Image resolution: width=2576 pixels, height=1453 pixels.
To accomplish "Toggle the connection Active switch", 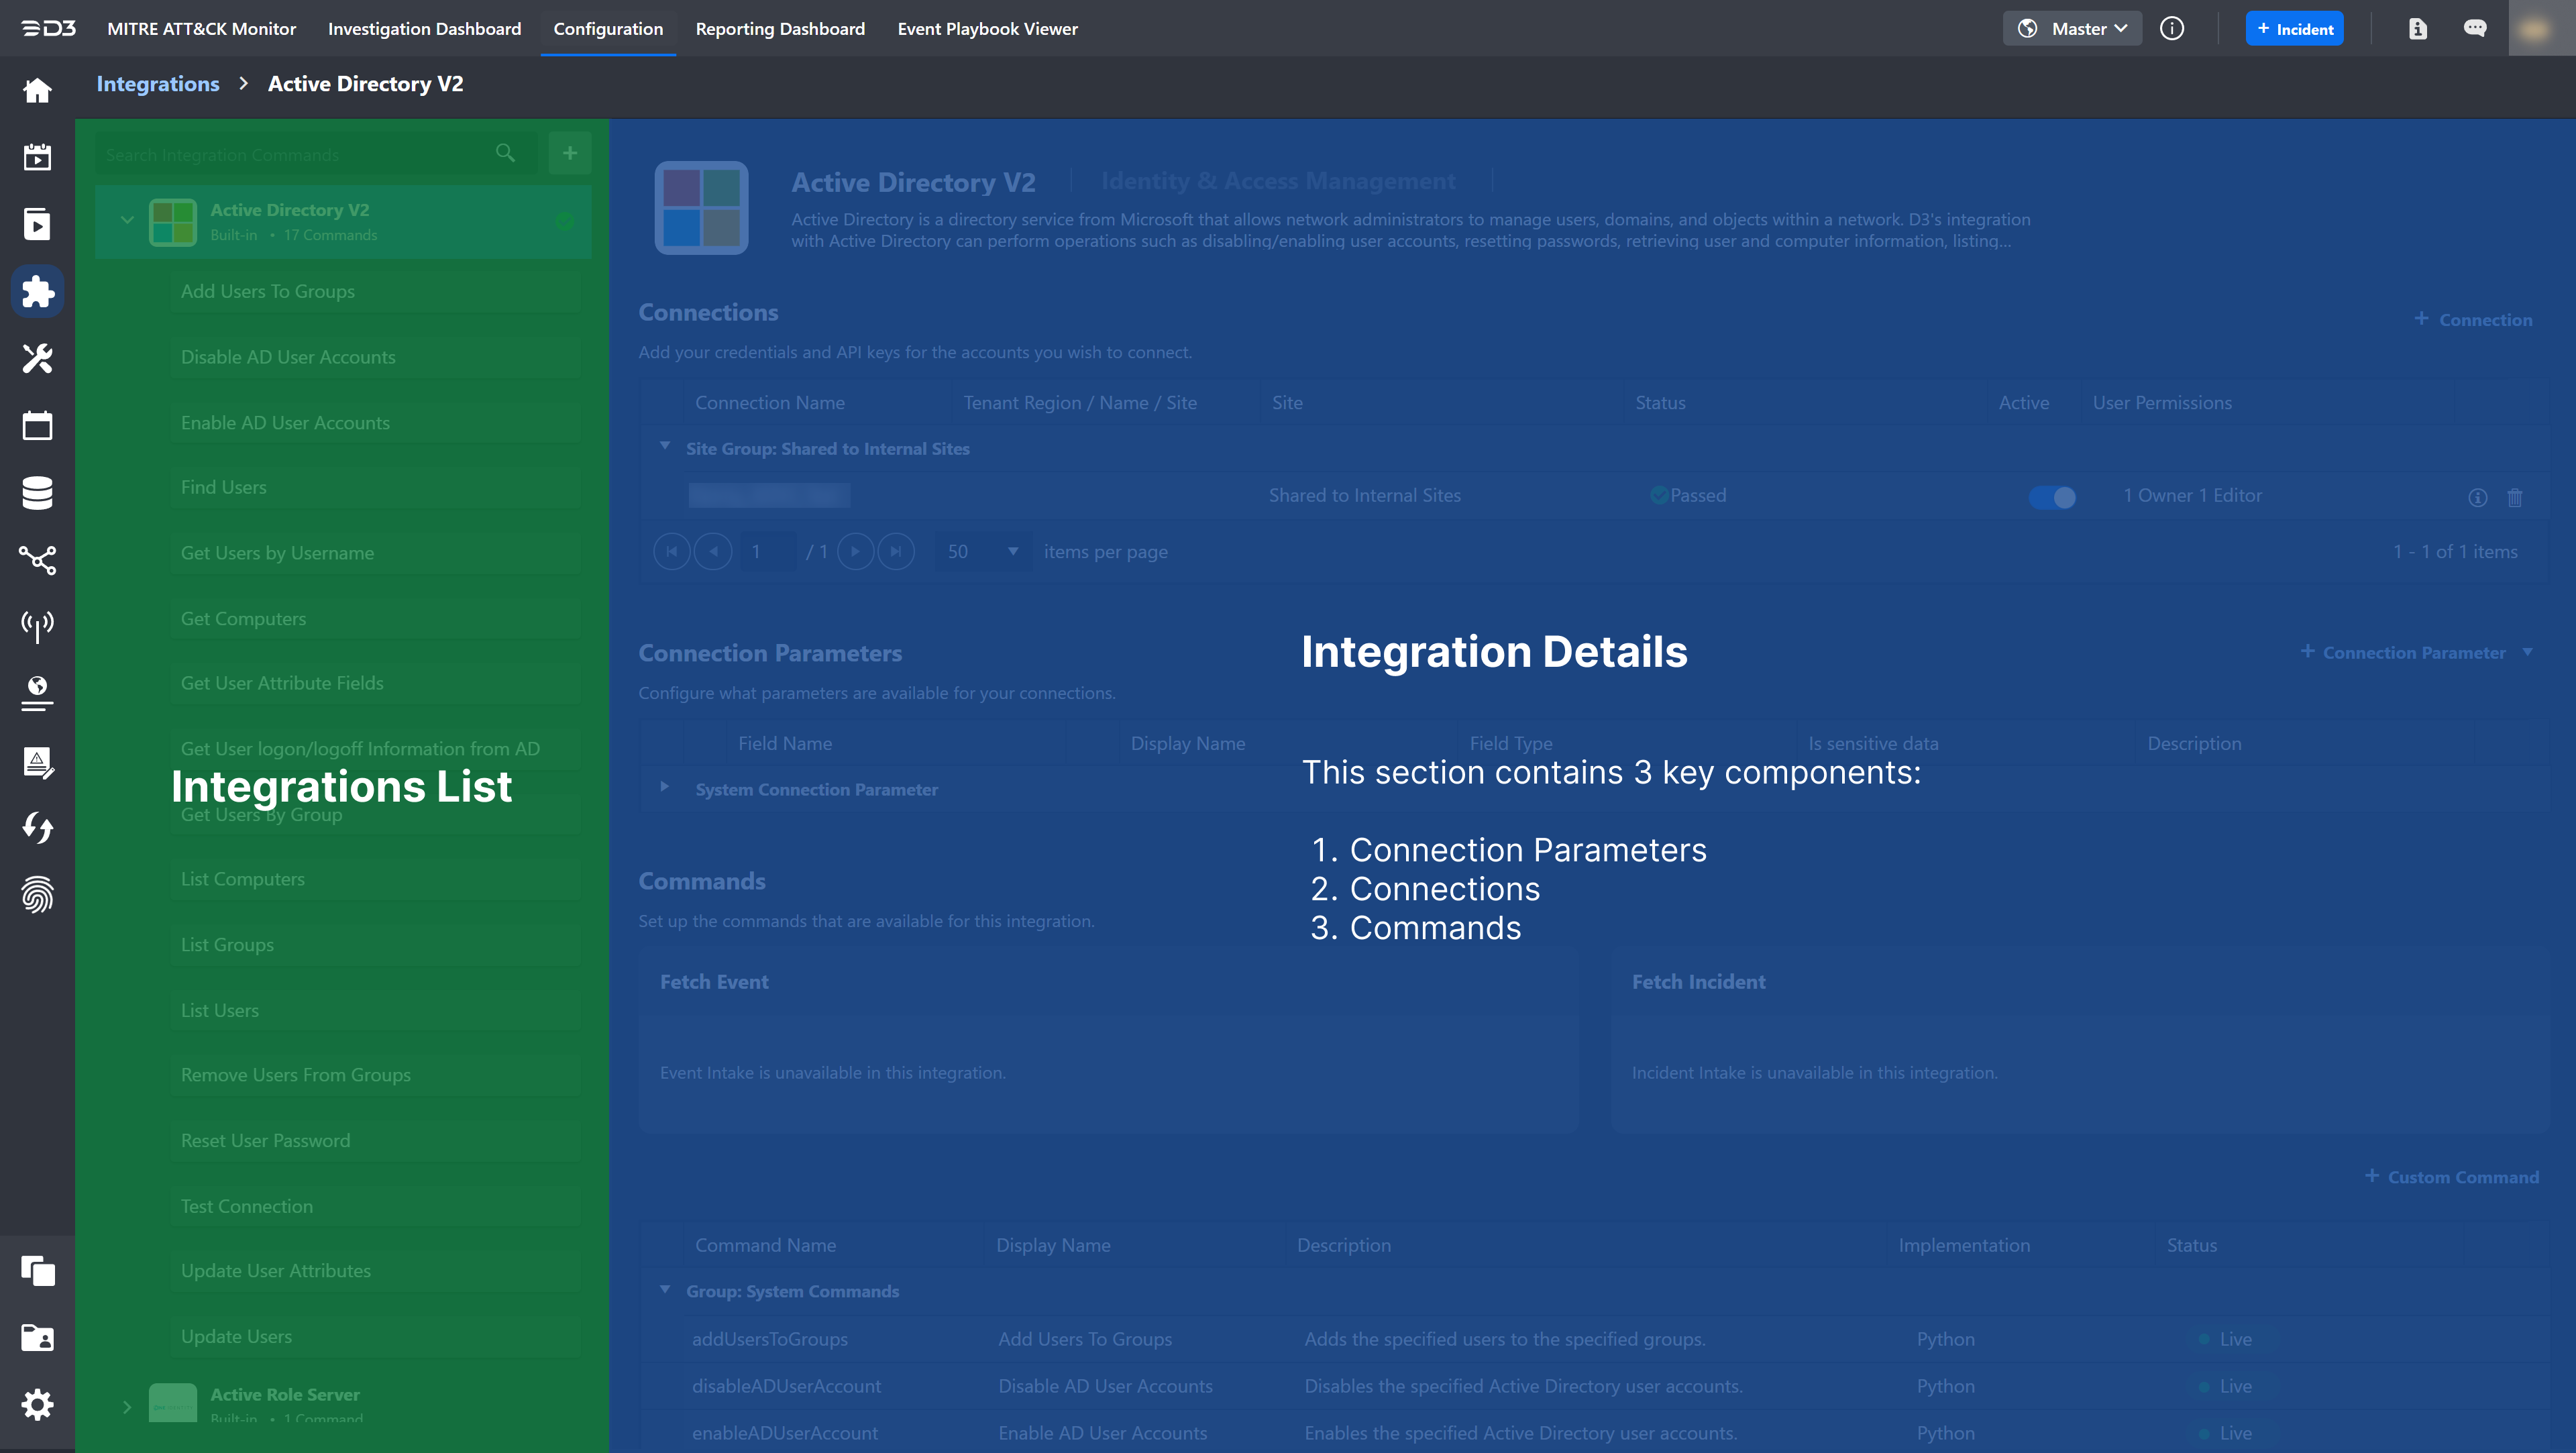I will click(2052, 497).
